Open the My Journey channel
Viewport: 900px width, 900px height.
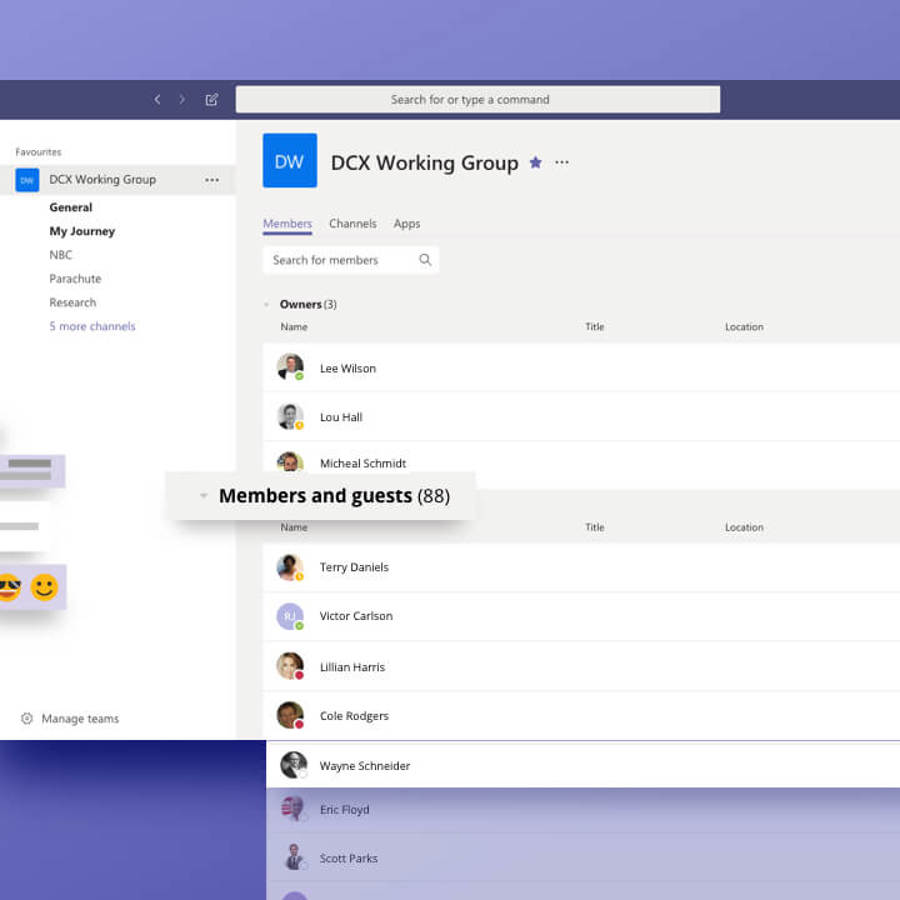tap(82, 231)
